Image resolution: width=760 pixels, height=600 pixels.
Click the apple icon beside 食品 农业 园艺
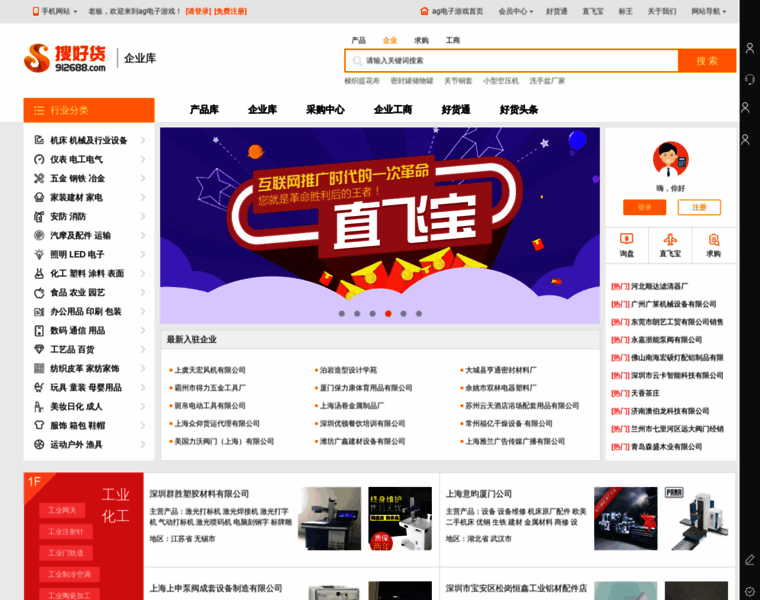pyautogui.click(x=39, y=293)
